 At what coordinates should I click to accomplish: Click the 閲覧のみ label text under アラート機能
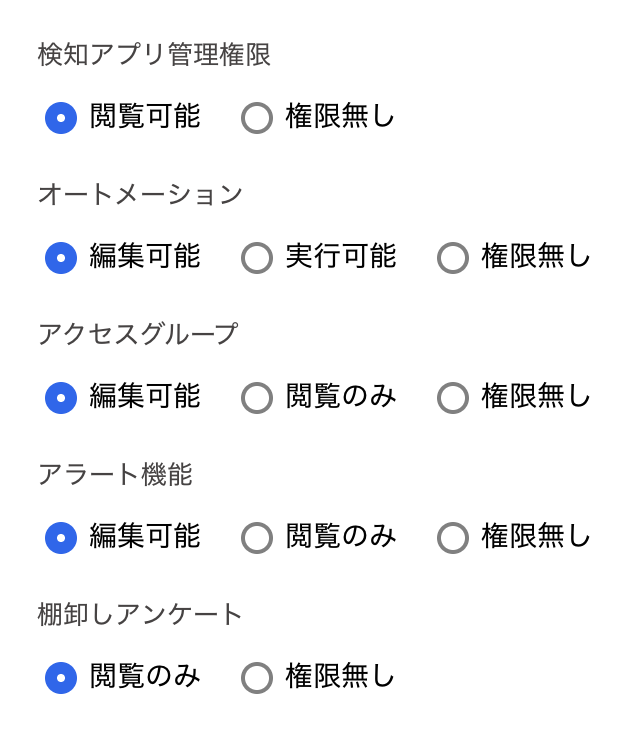pyautogui.click(x=341, y=537)
